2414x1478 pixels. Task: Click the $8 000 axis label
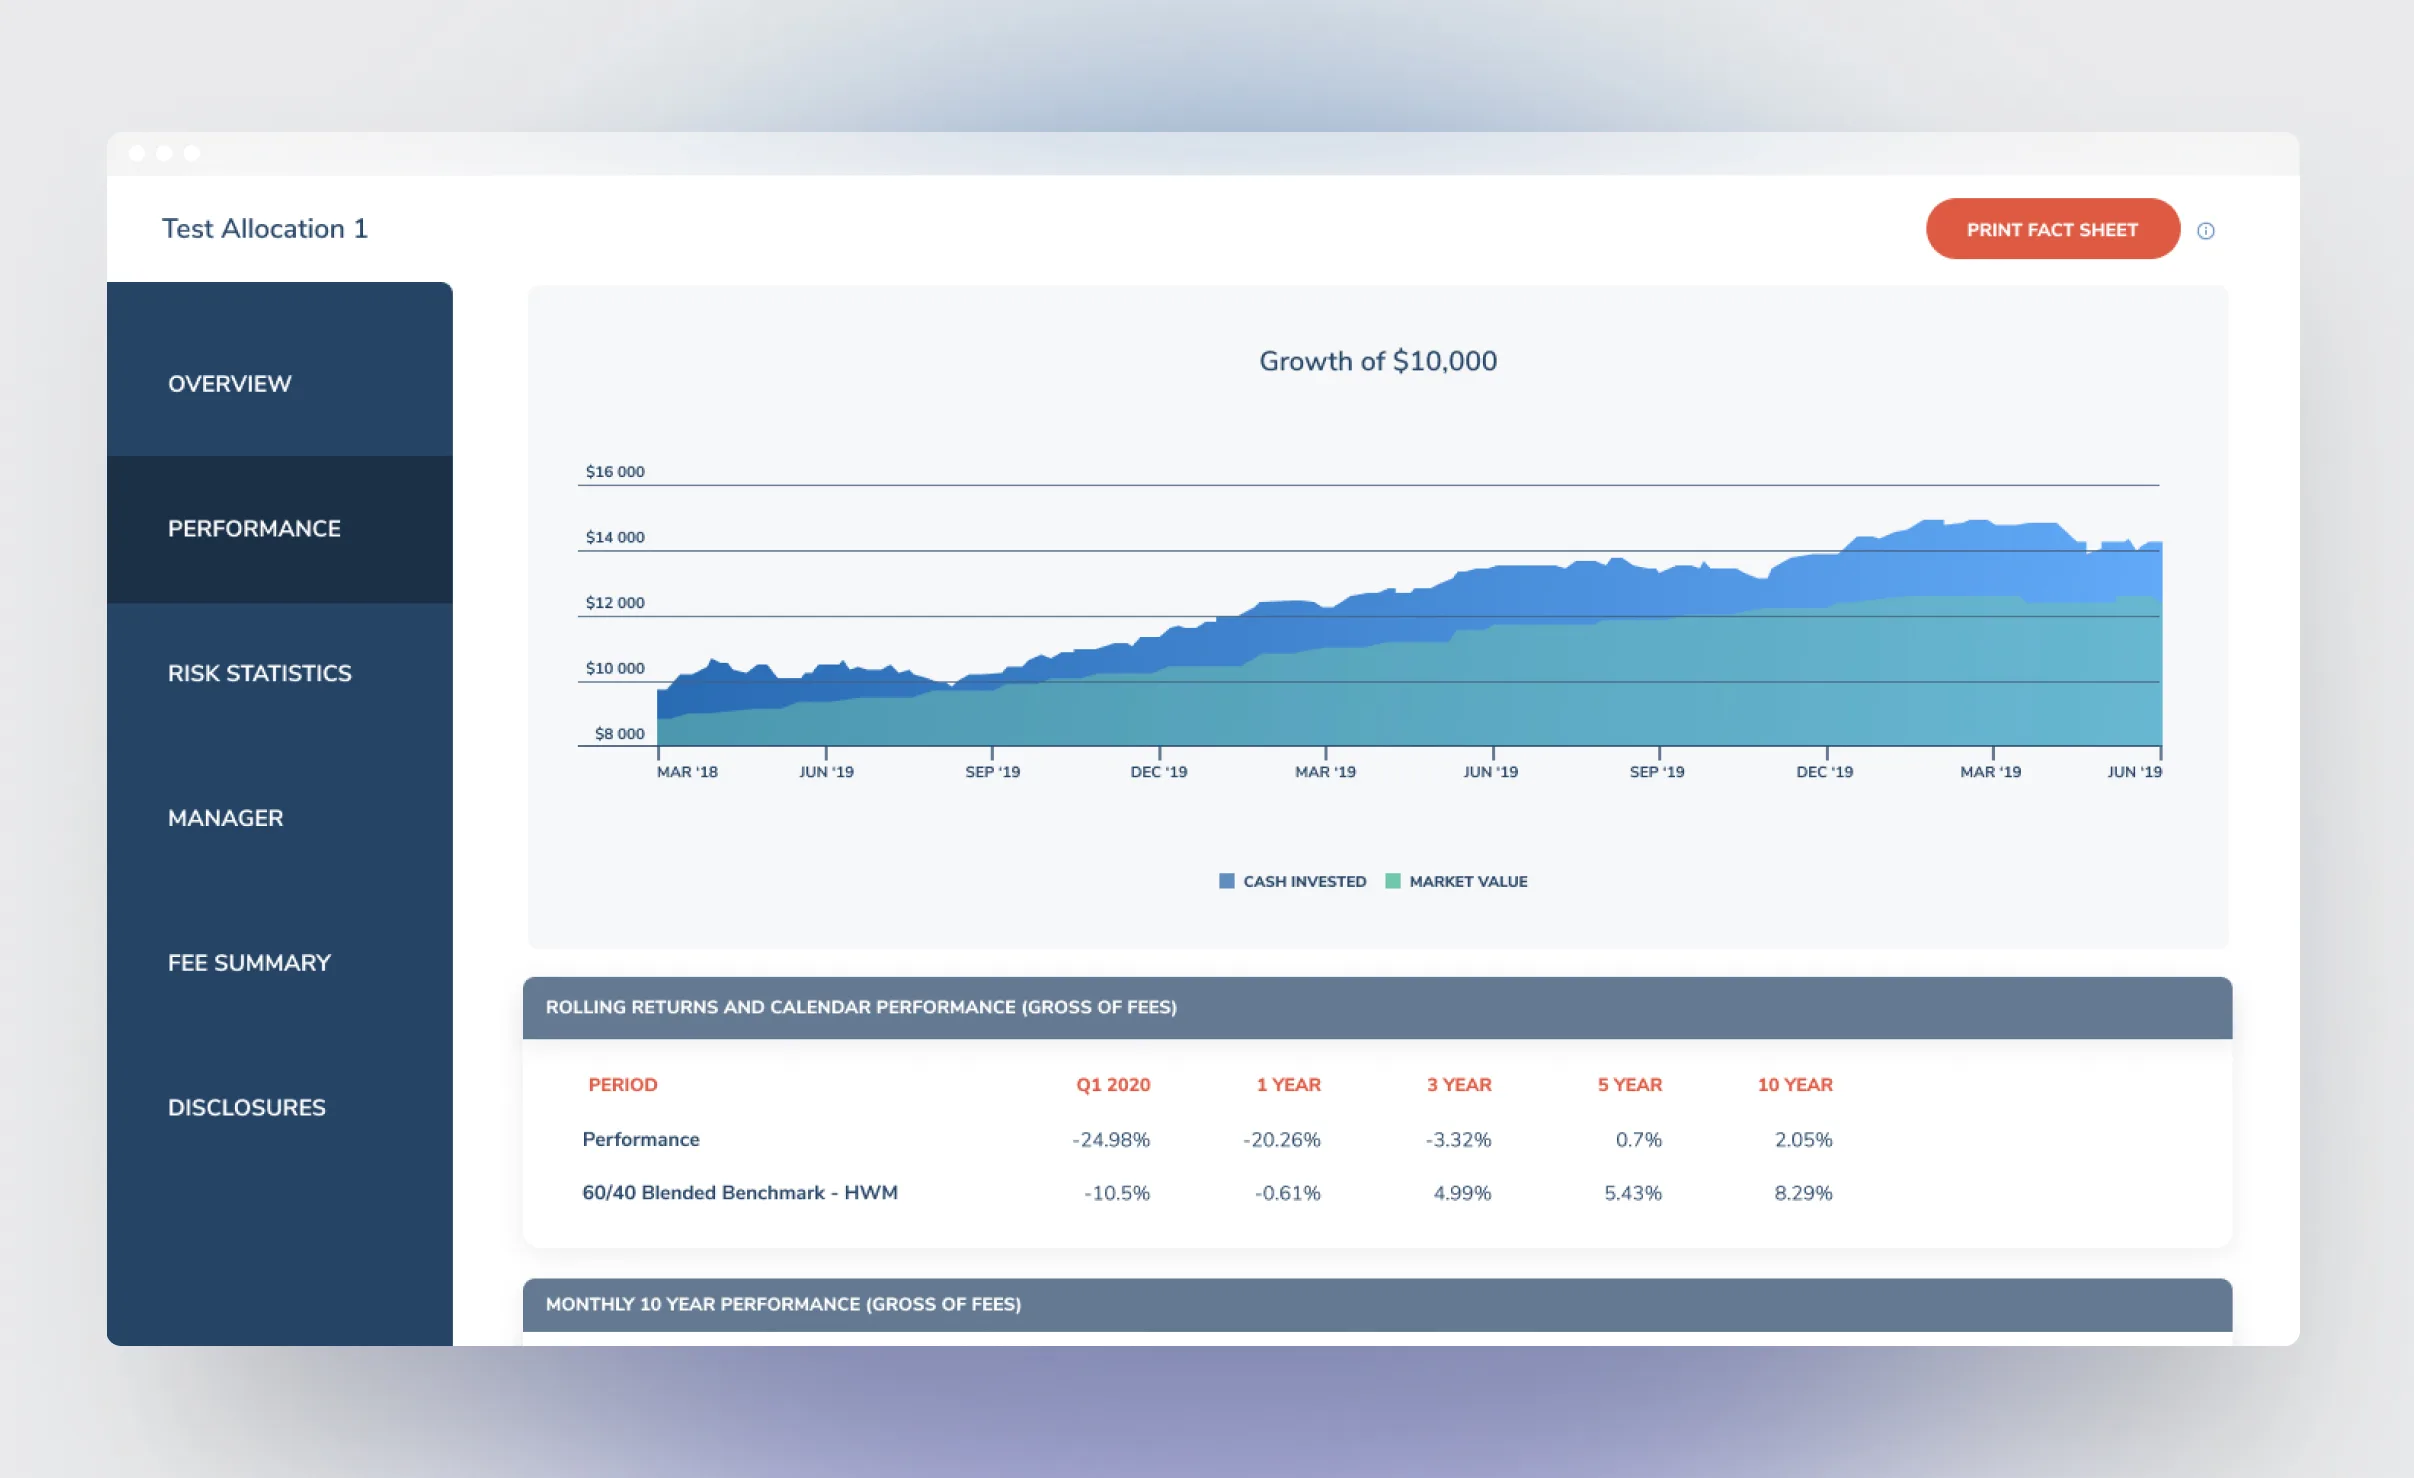pos(619,733)
